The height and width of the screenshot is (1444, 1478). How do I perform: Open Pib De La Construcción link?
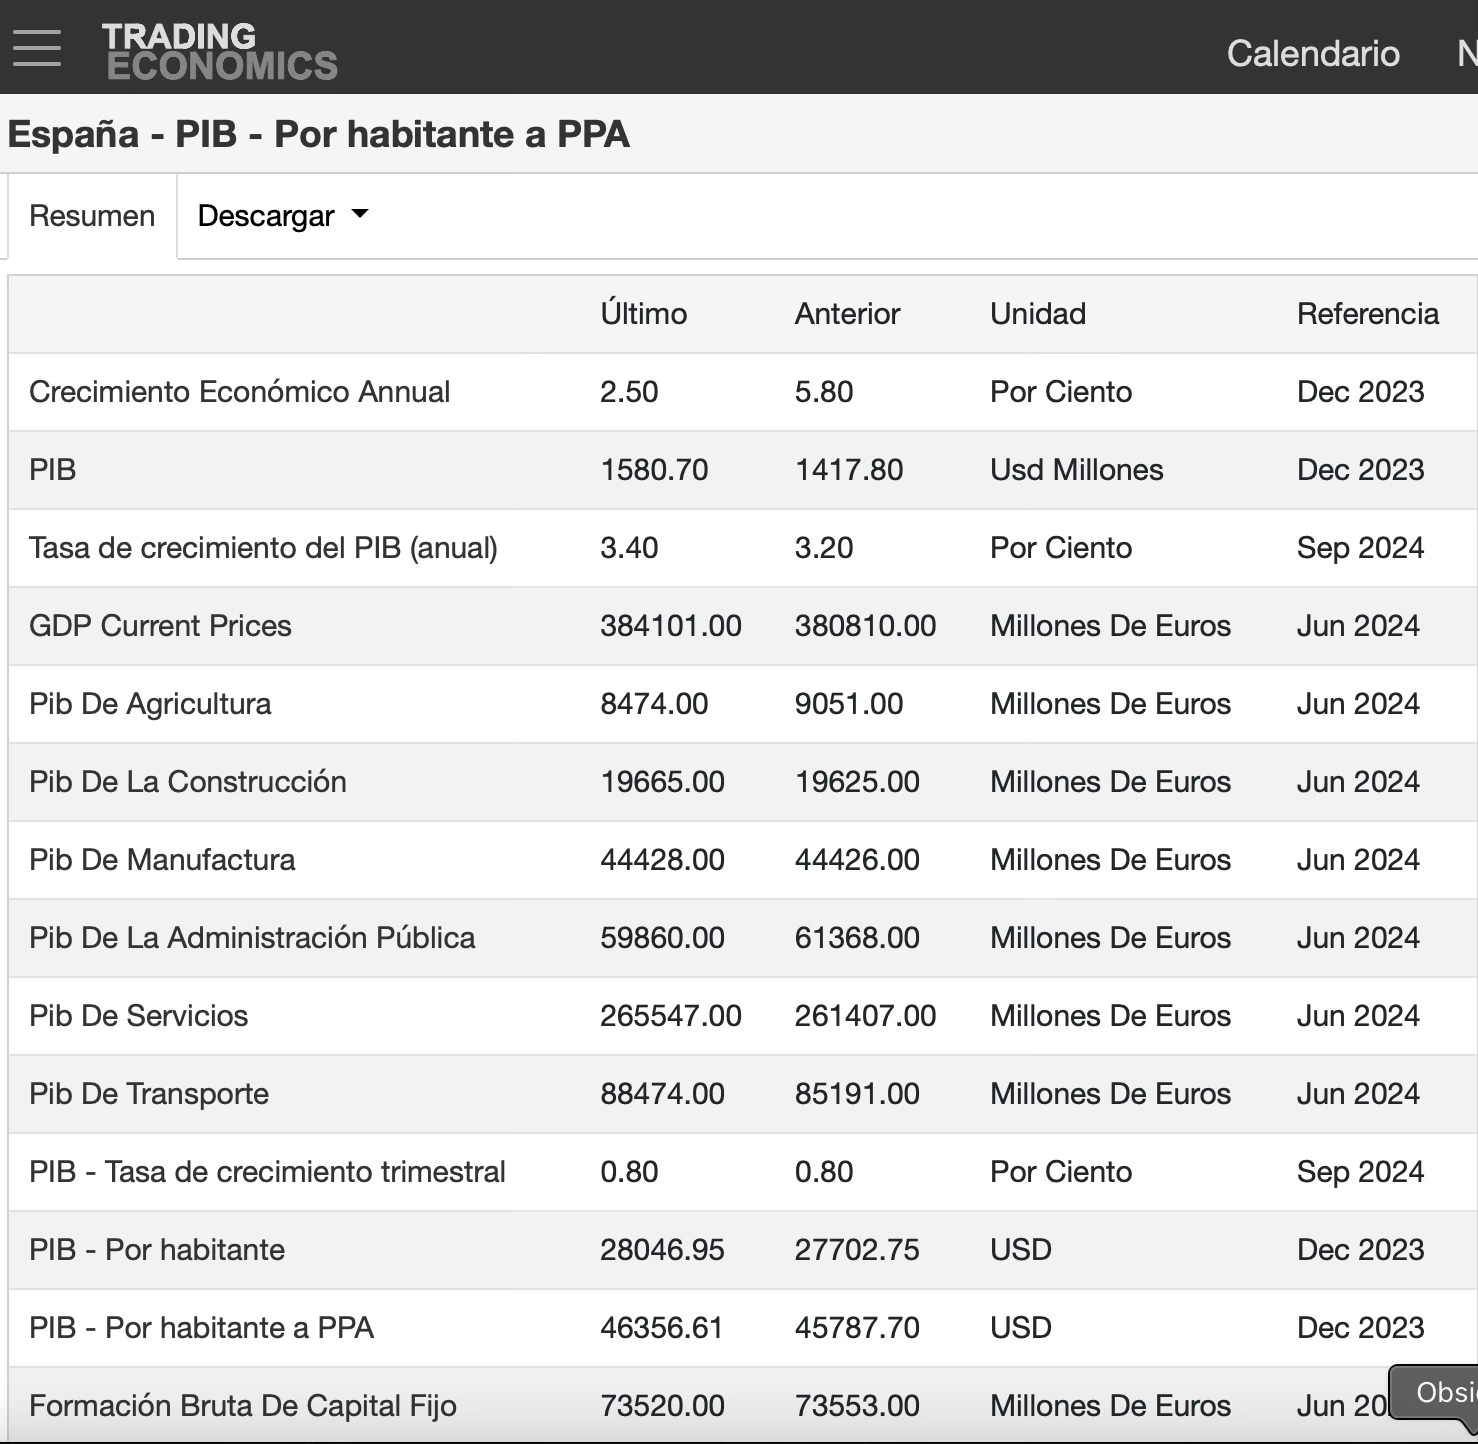coord(188,782)
